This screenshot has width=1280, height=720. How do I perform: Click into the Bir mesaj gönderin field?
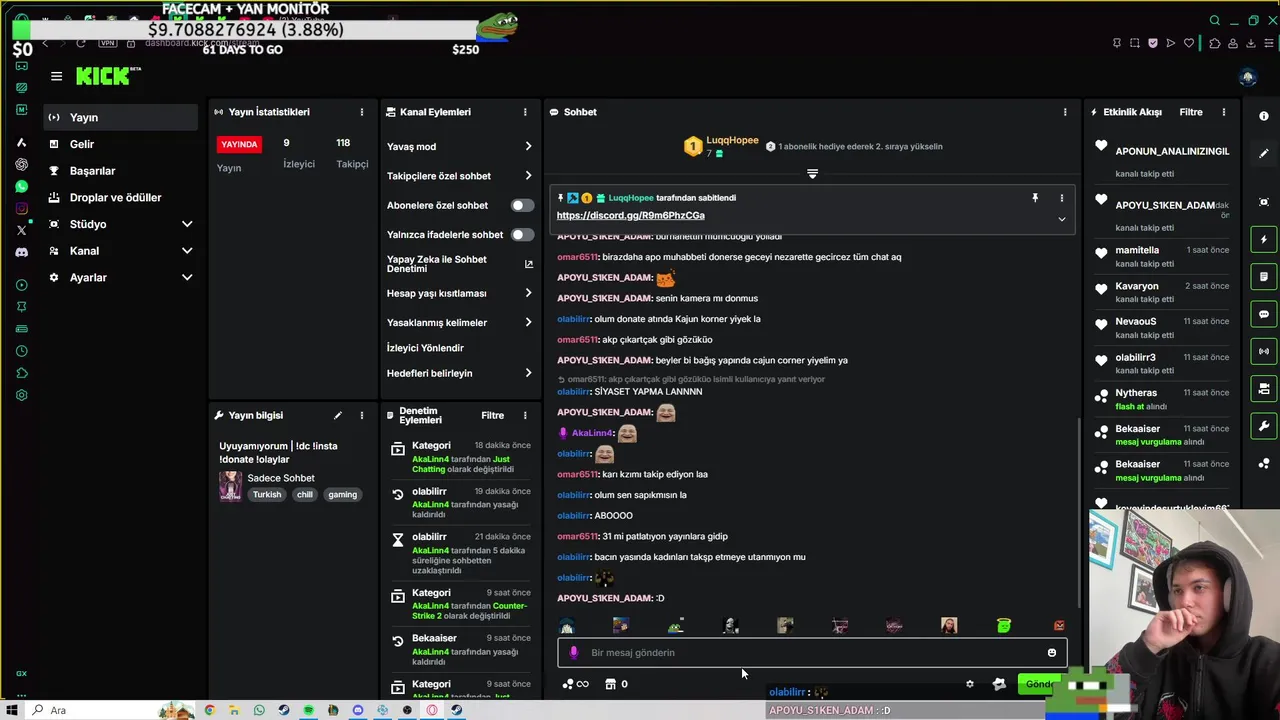click(812, 653)
